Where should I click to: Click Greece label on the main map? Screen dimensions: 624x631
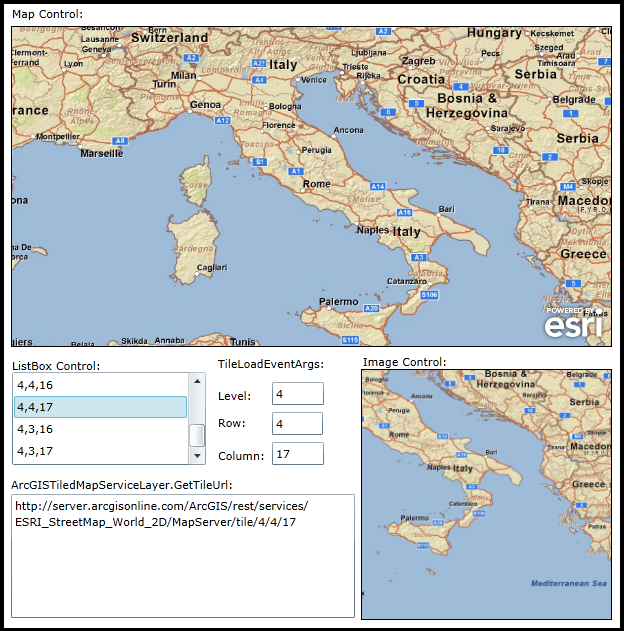pos(583,254)
